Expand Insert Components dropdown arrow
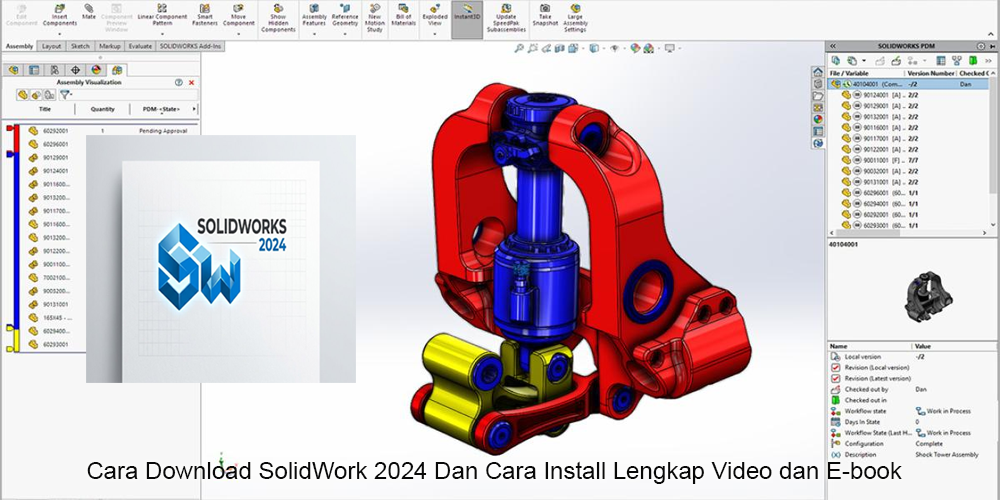The width and height of the screenshot is (1000, 500). (x=59, y=34)
